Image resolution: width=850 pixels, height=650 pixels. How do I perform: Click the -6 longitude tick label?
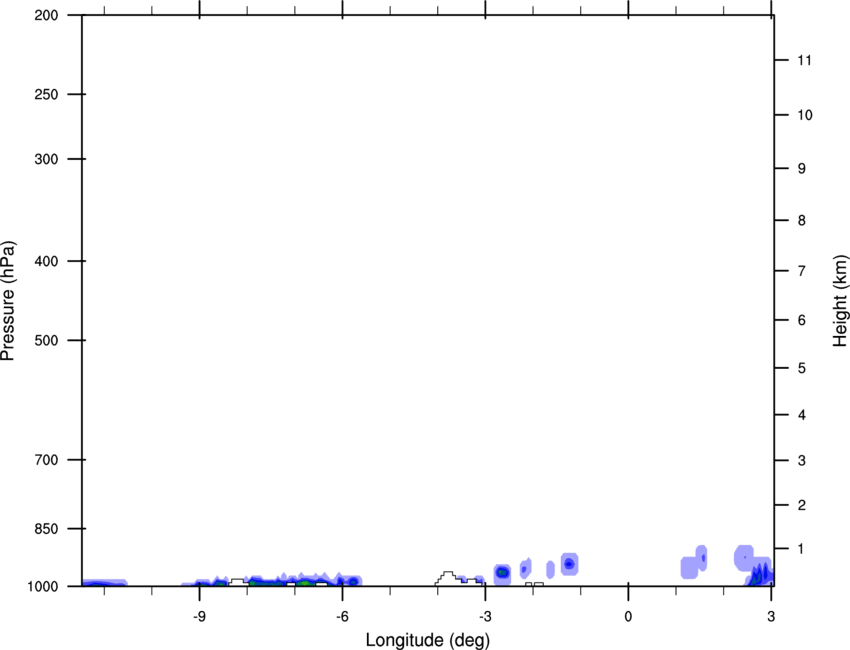click(342, 616)
